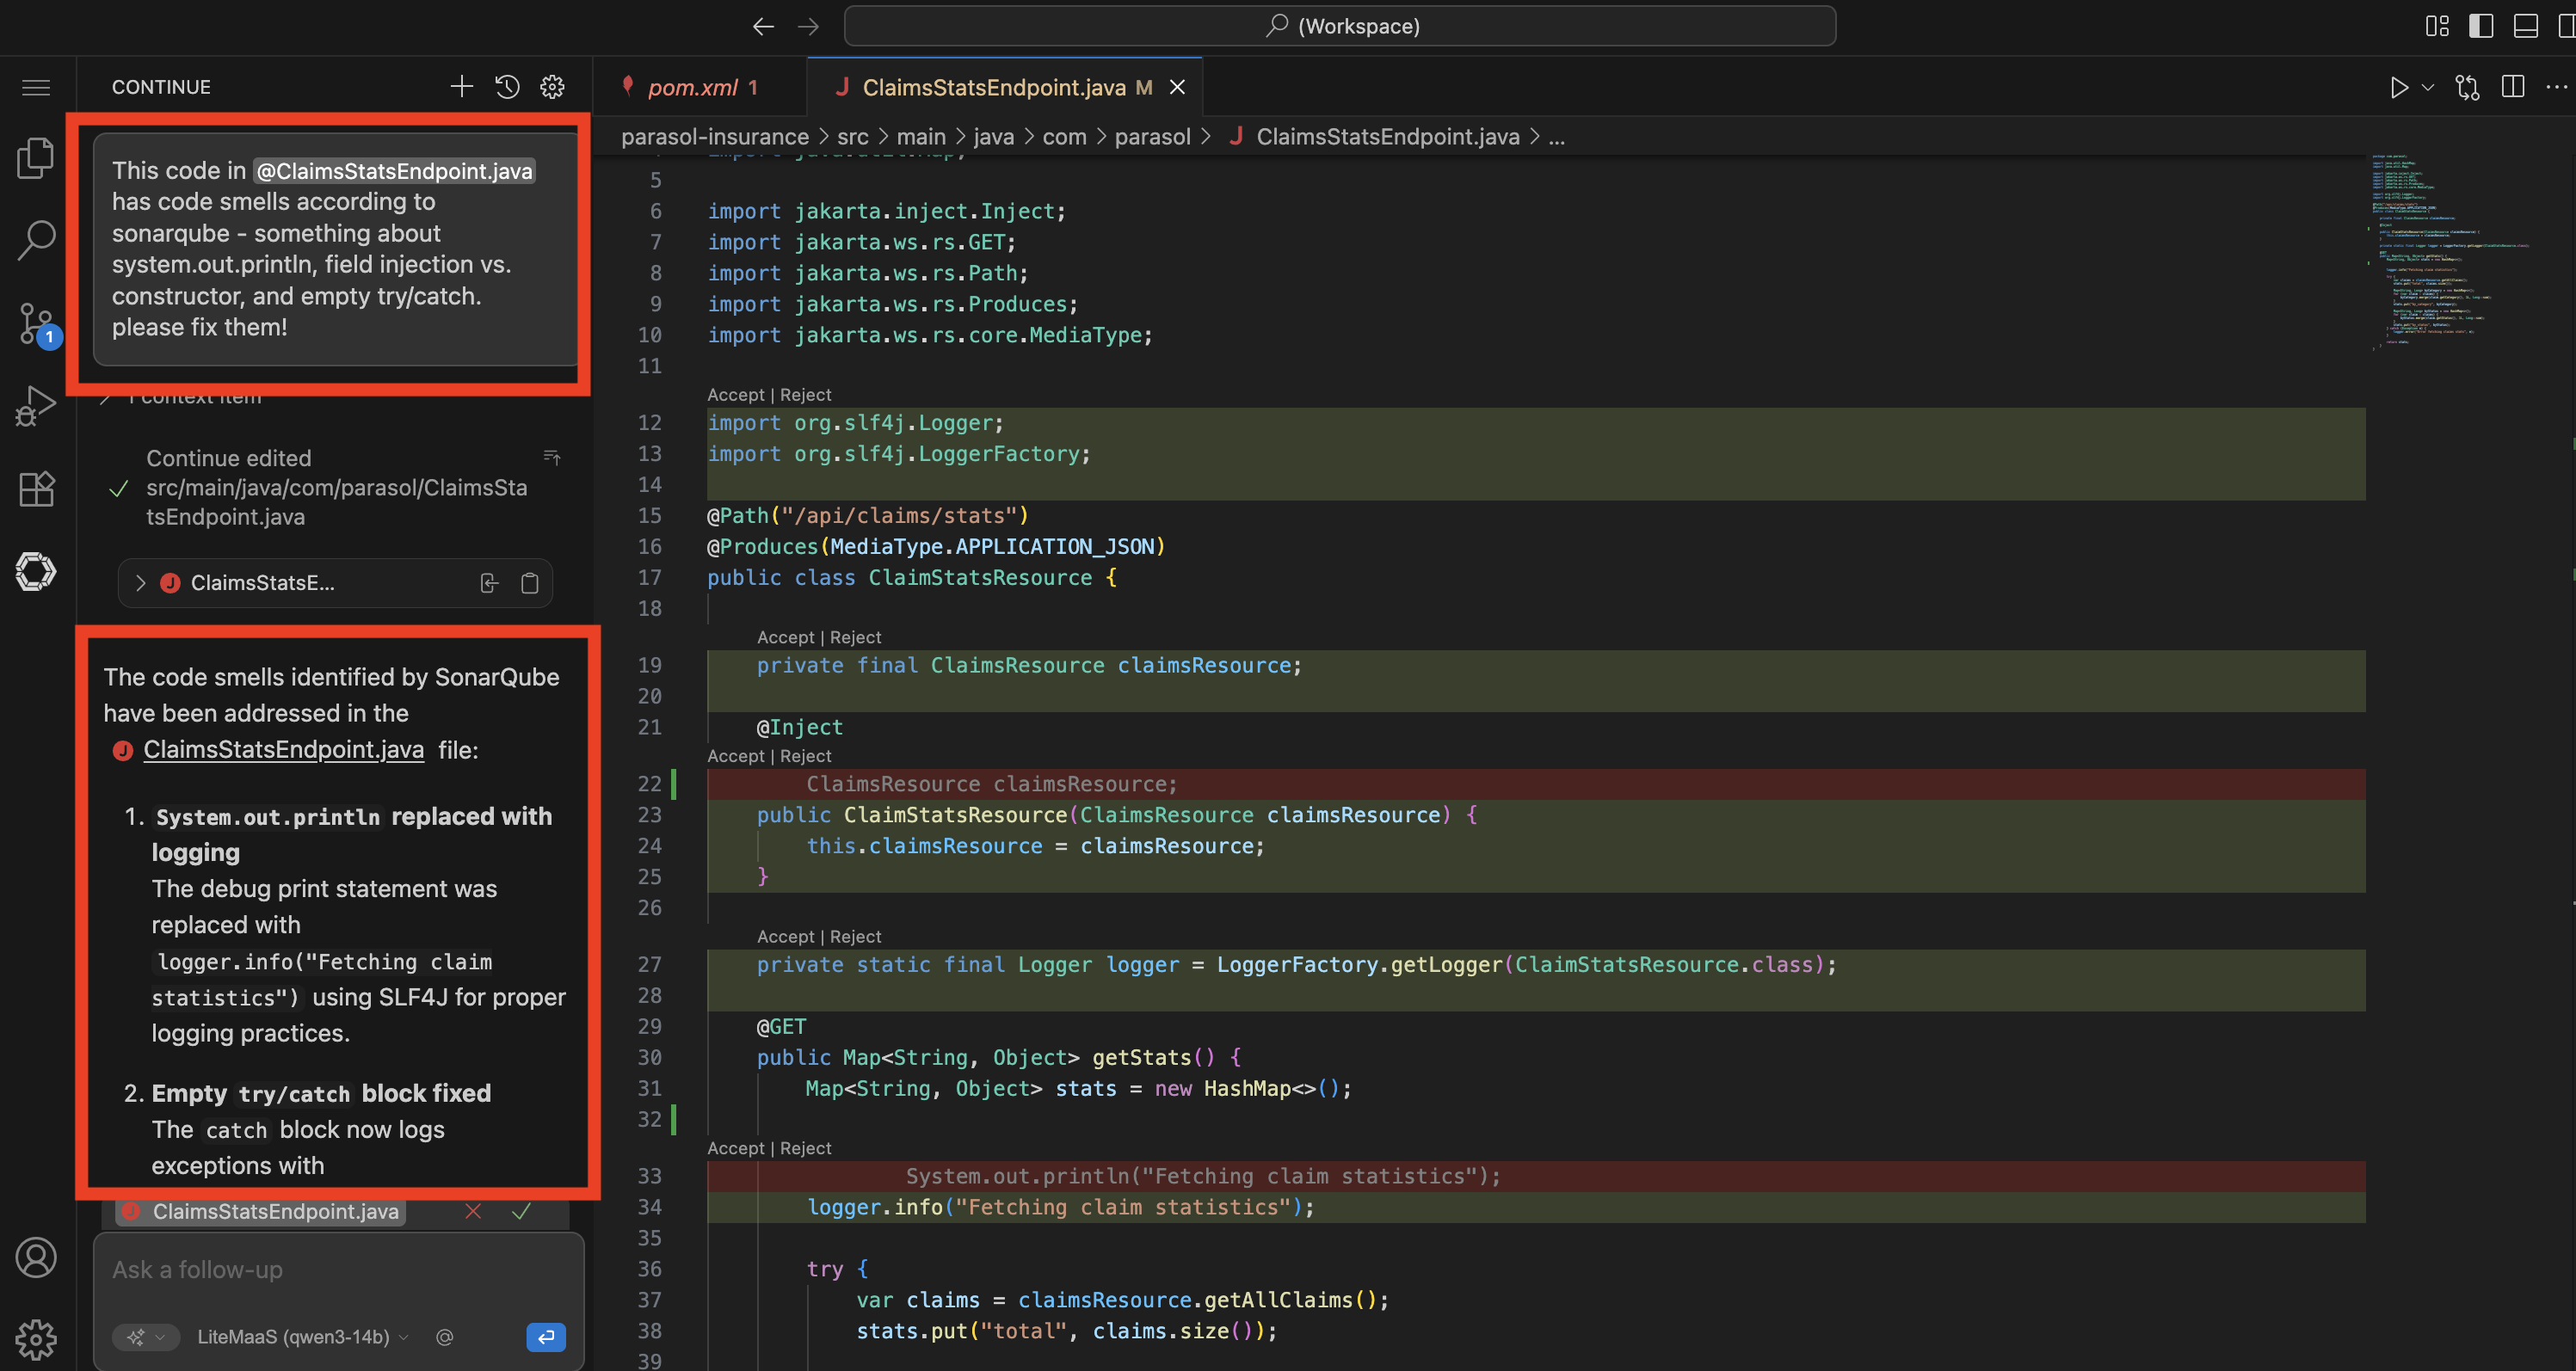Open the ClaimsStatsEndpoint.java link in chat
Screen dimensions: 2576x1371
coord(283,749)
